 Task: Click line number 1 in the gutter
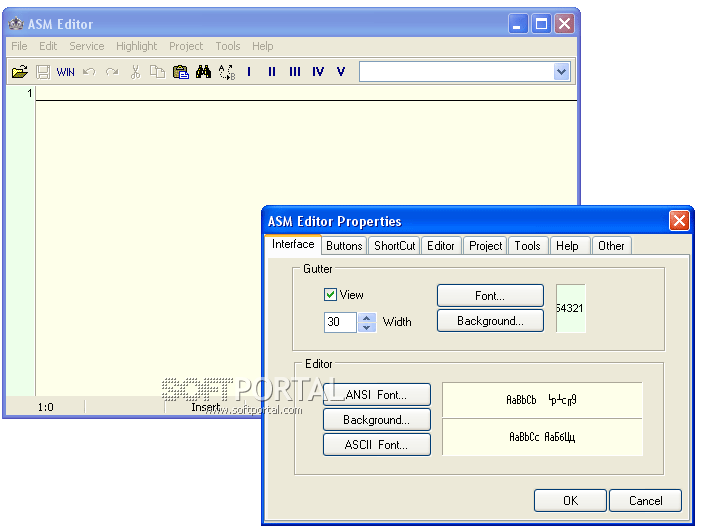pos(30,93)
